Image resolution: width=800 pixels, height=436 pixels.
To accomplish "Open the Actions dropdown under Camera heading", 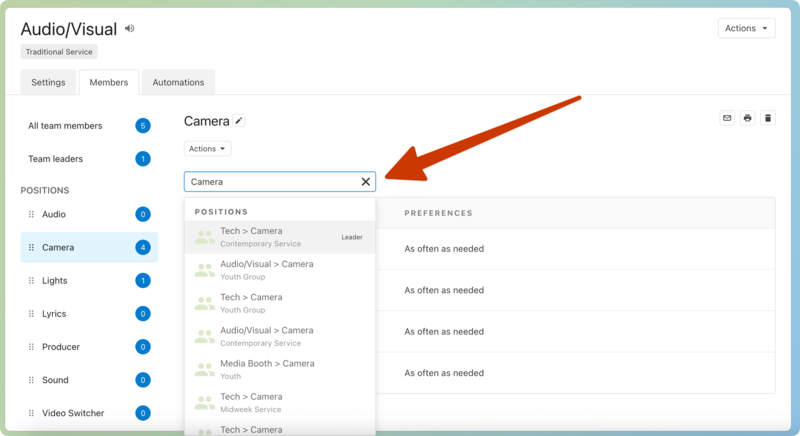I will coord(207,148).
